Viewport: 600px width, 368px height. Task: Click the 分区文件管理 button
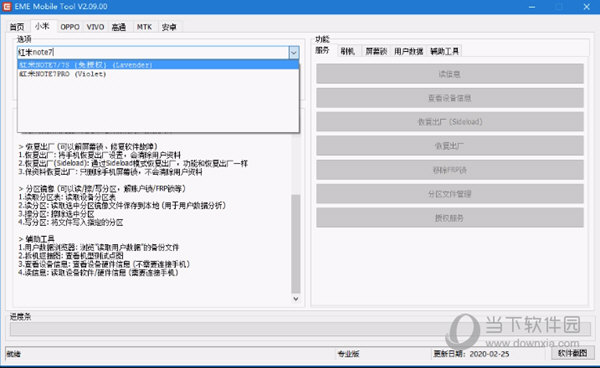(x=450, y=194)
